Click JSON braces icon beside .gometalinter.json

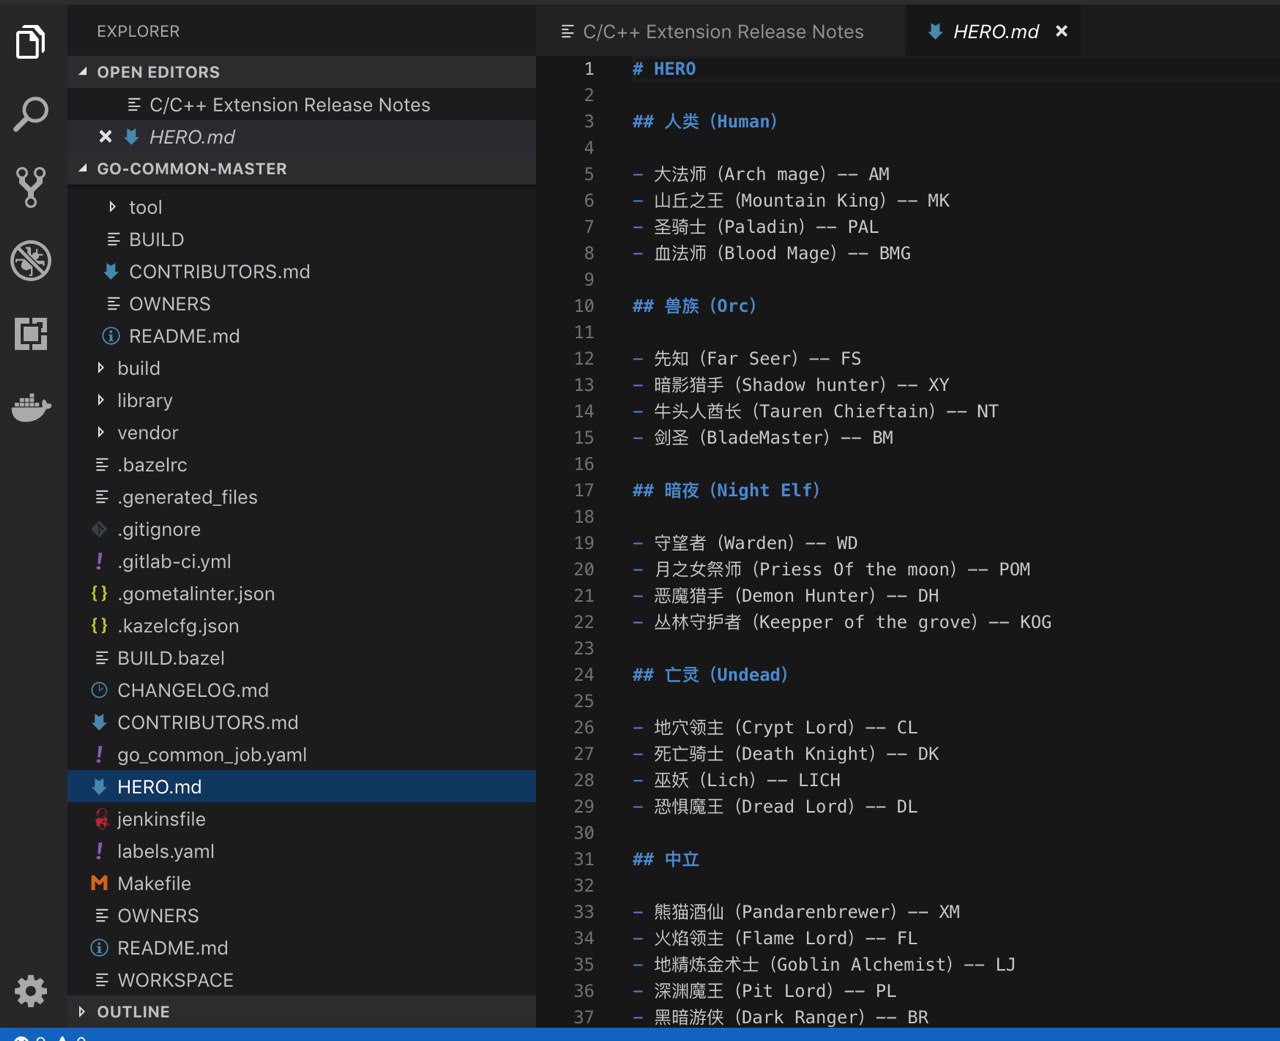[99, 593]
